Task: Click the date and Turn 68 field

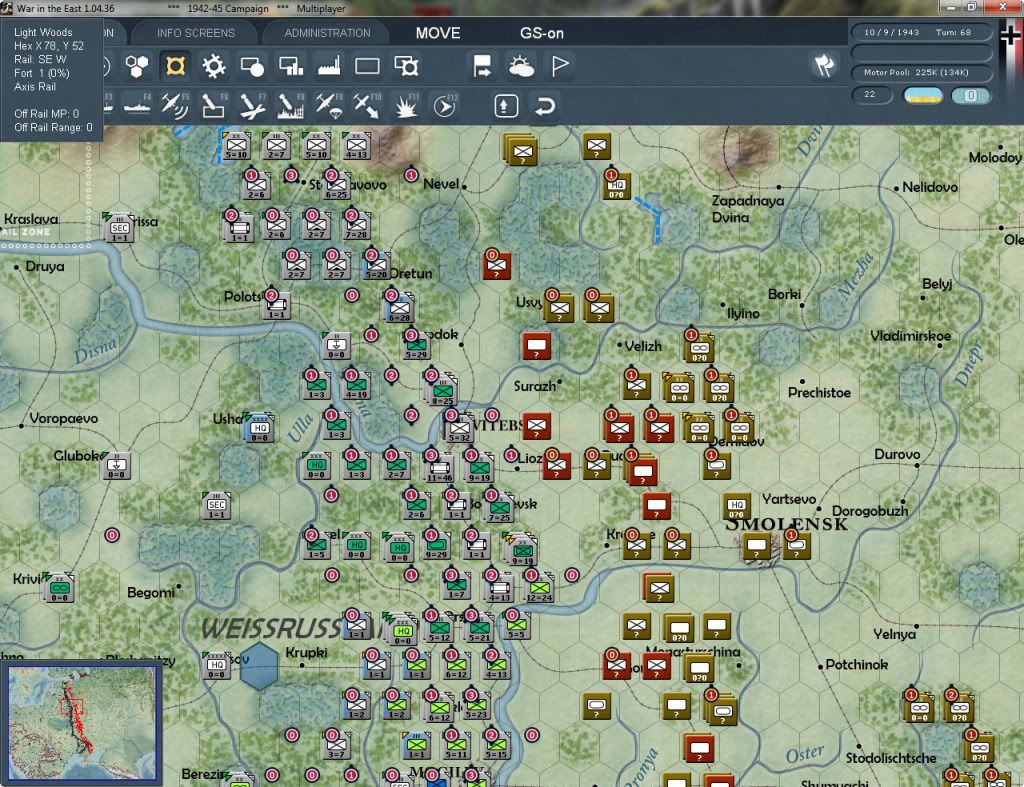Action: [x=921, y=32]
